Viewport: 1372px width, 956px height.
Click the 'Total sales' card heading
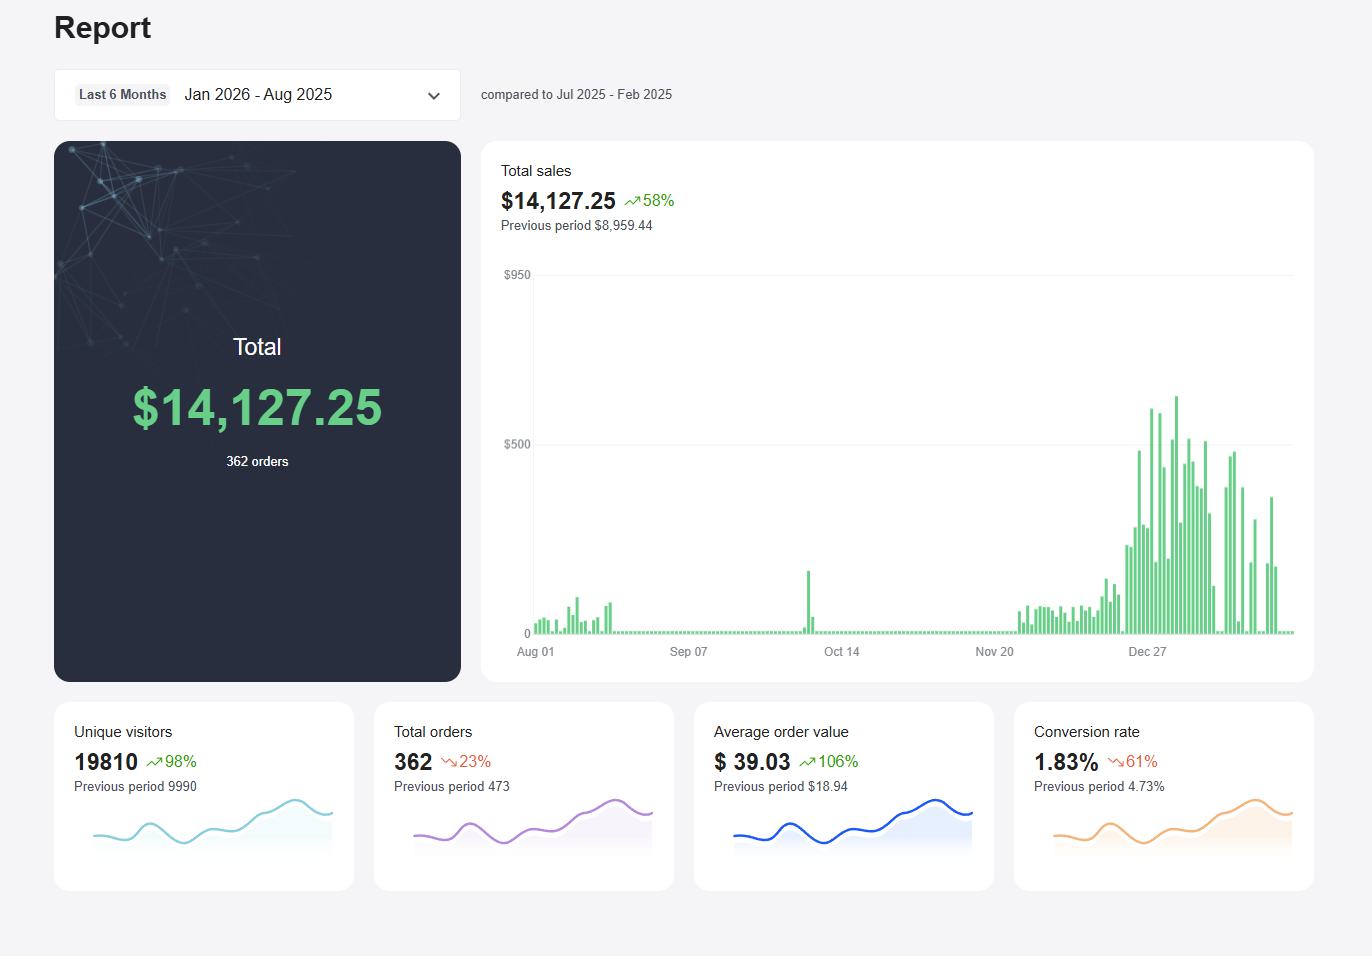[536, 171]
